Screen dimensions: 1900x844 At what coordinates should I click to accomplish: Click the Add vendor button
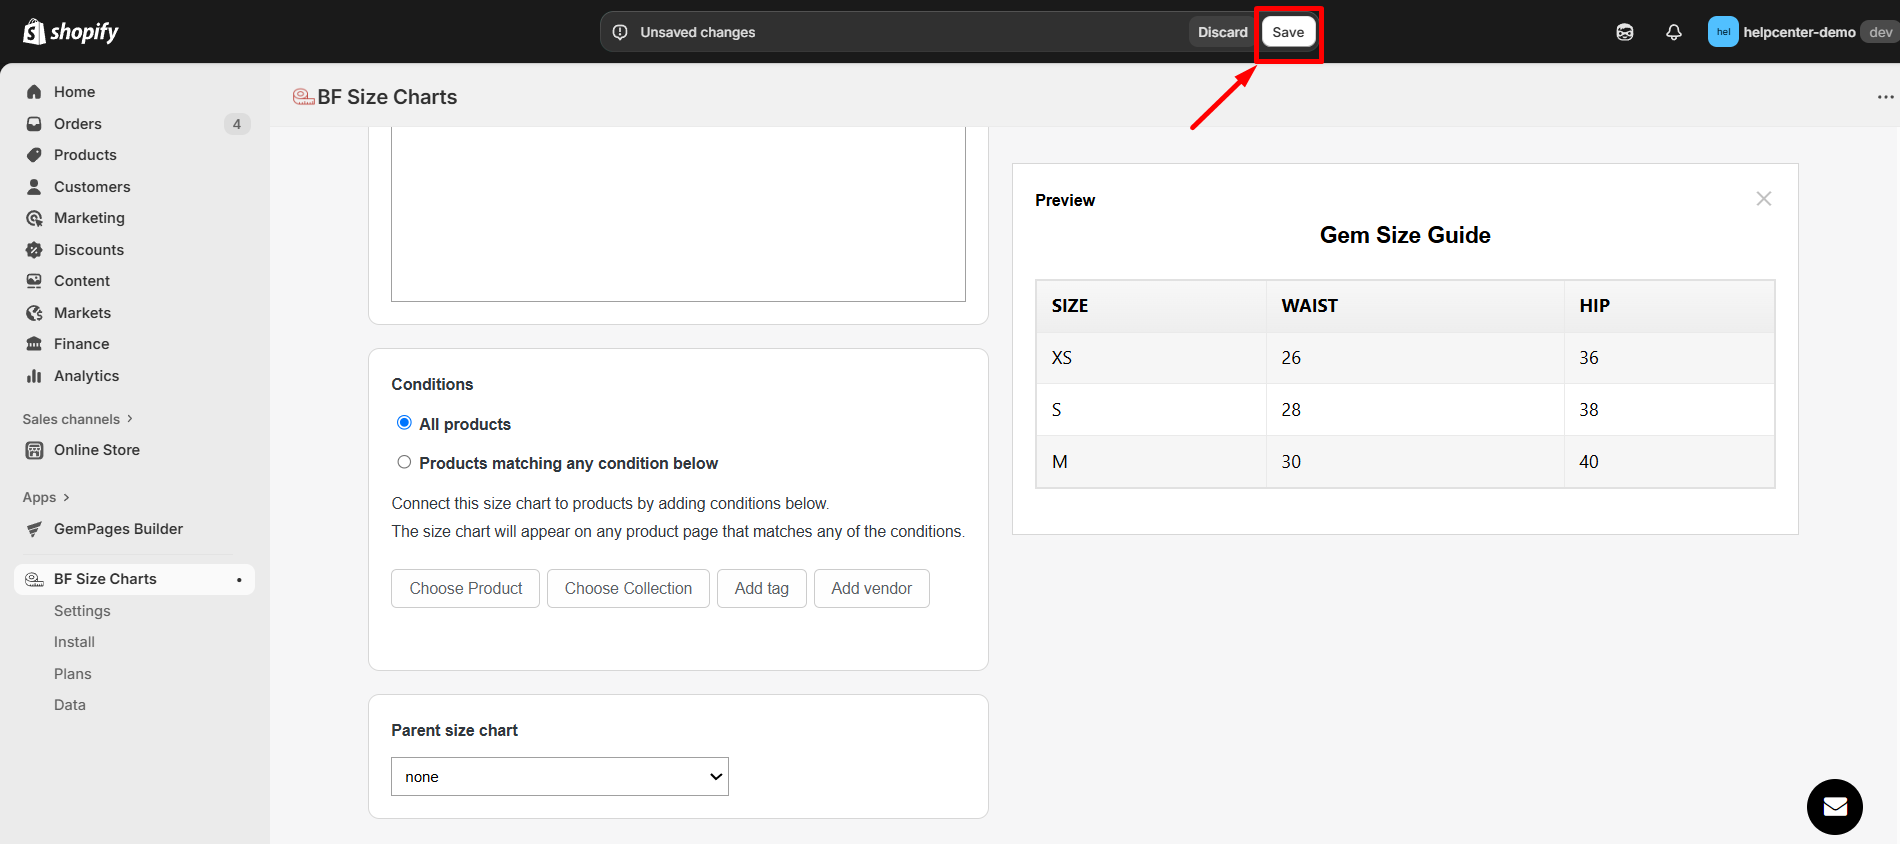[x=871, y=589]
